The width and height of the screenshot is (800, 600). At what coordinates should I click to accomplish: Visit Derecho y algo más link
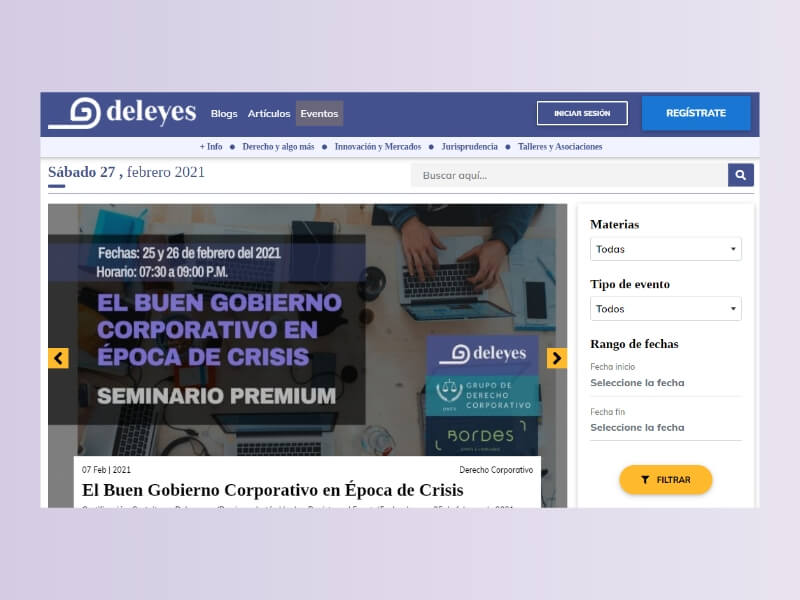pyautogui.click(x=278, y=146)
